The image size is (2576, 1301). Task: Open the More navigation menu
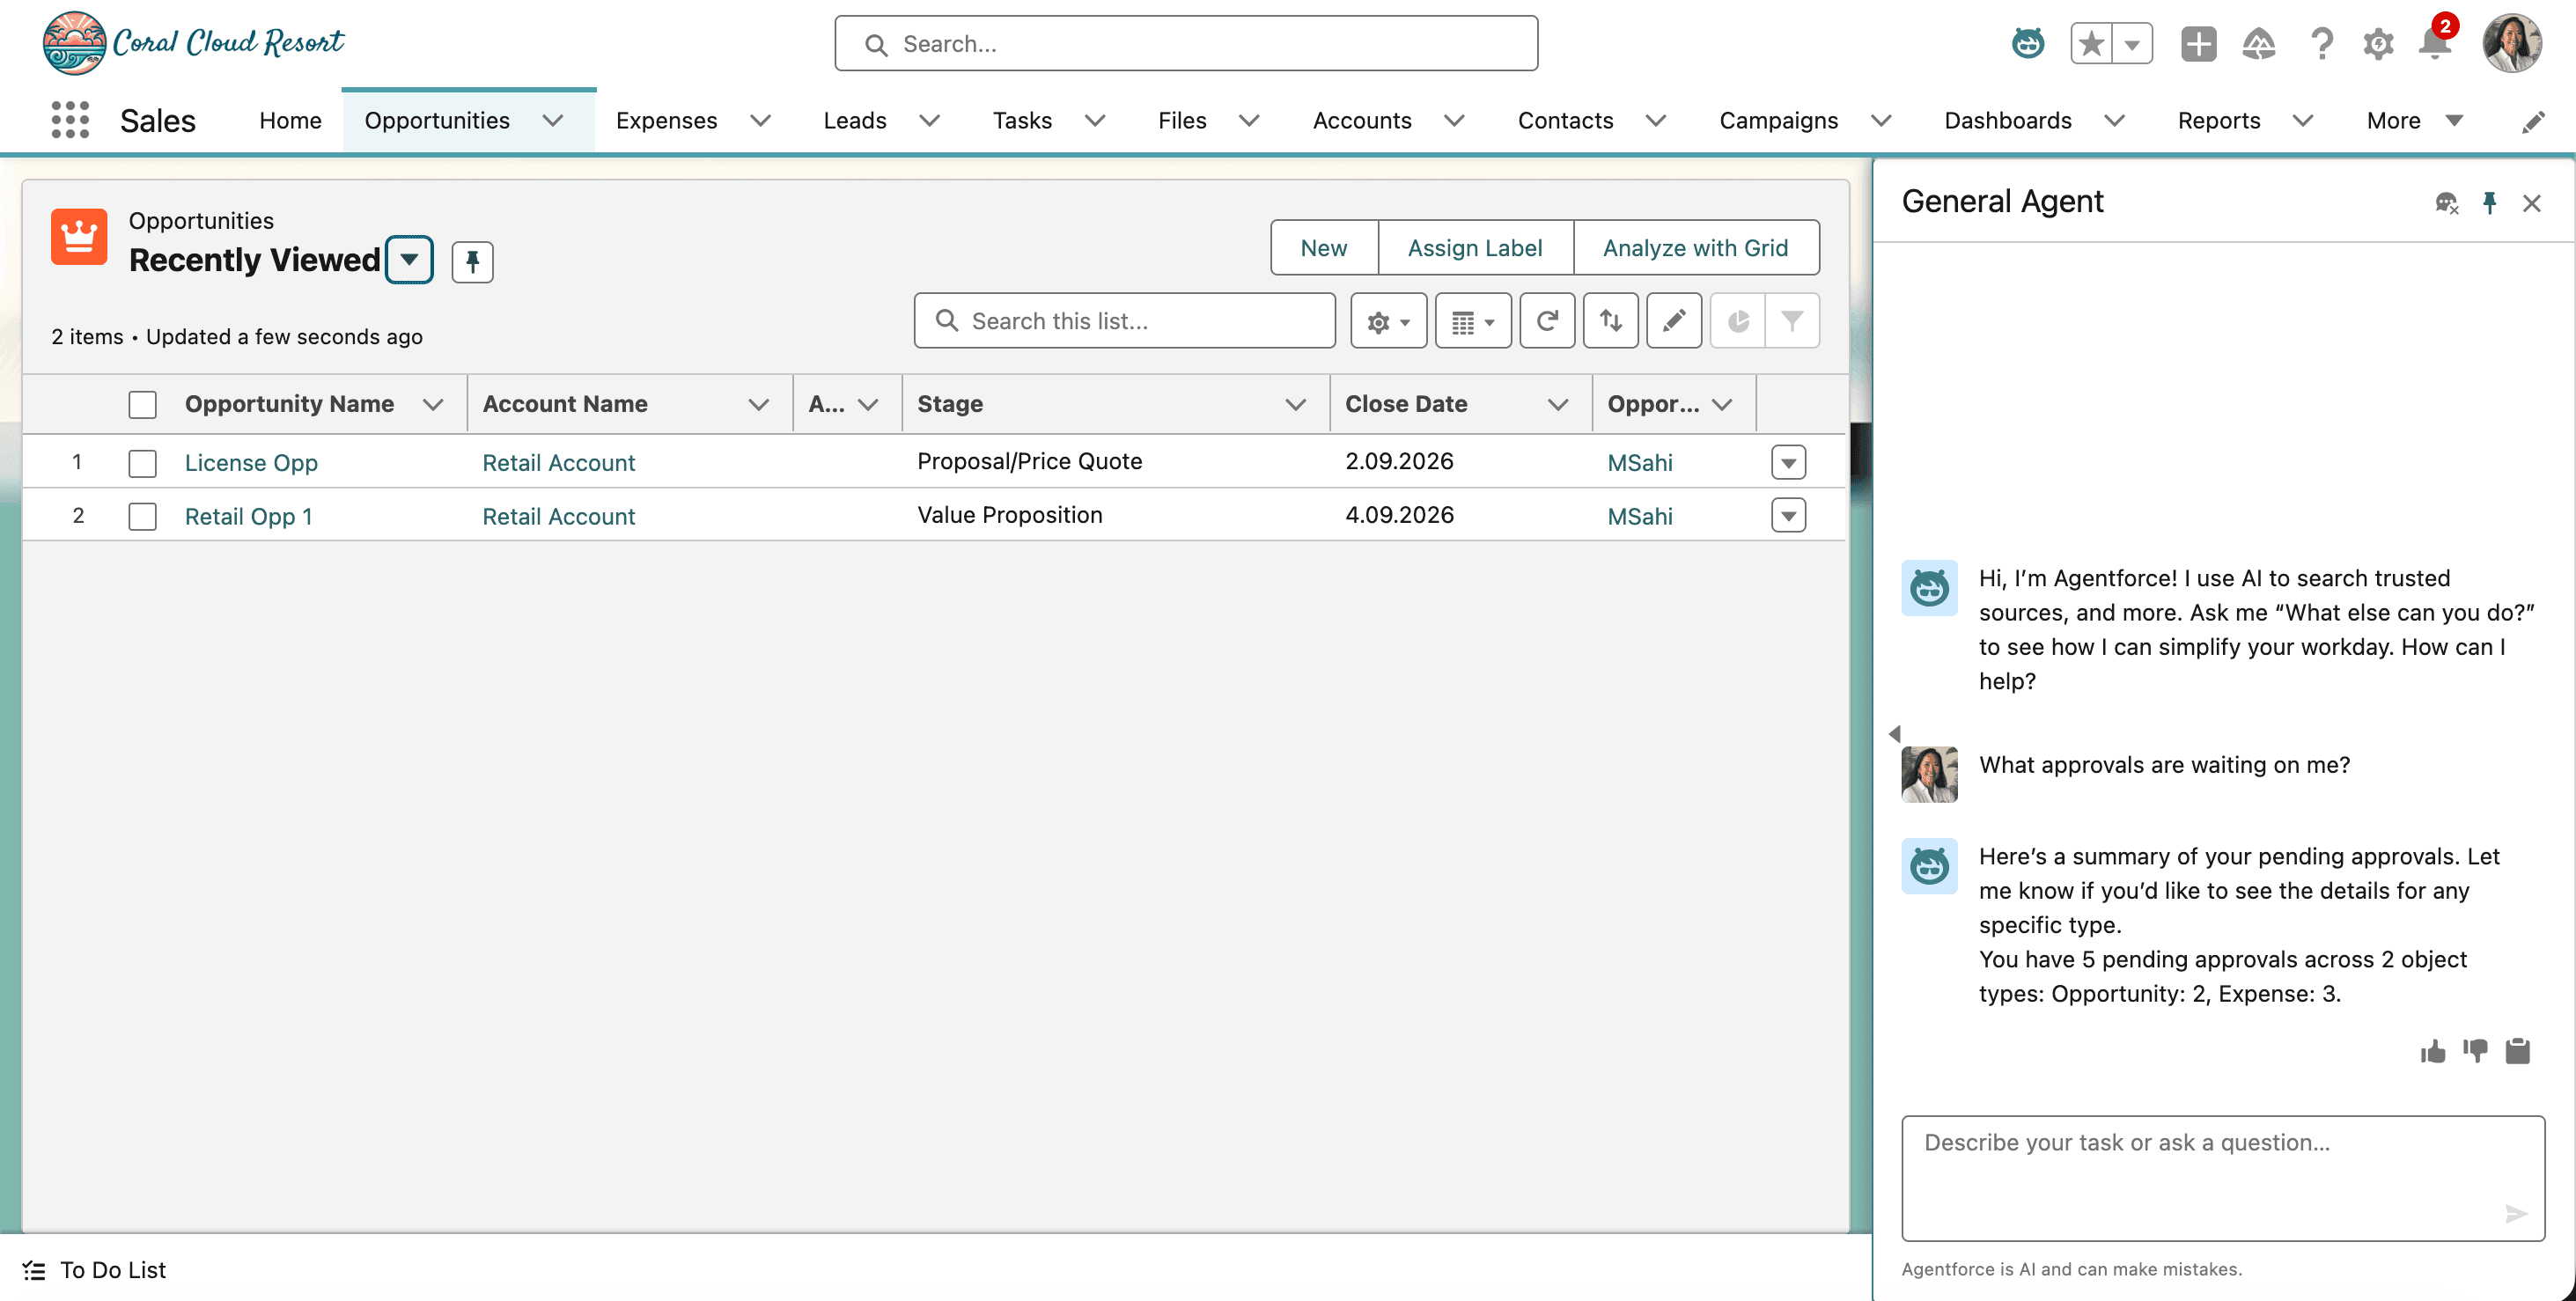tap(2414, 121)
